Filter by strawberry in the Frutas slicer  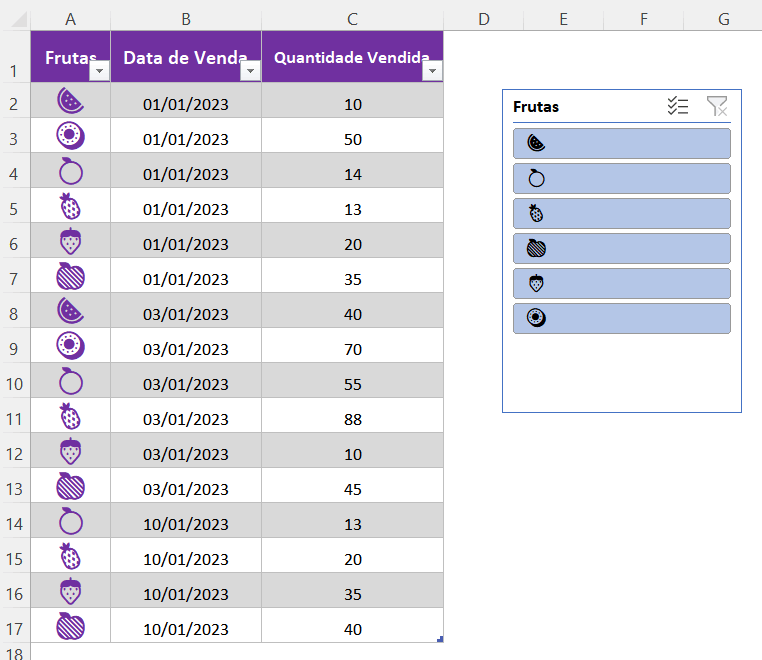pyautogui.click(x=621, y=283)
